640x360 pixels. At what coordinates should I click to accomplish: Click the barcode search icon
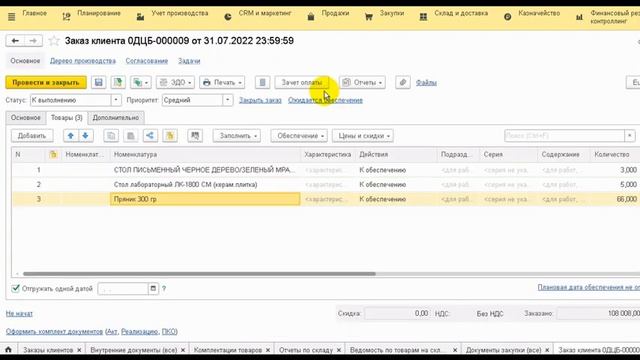(195, 136)
